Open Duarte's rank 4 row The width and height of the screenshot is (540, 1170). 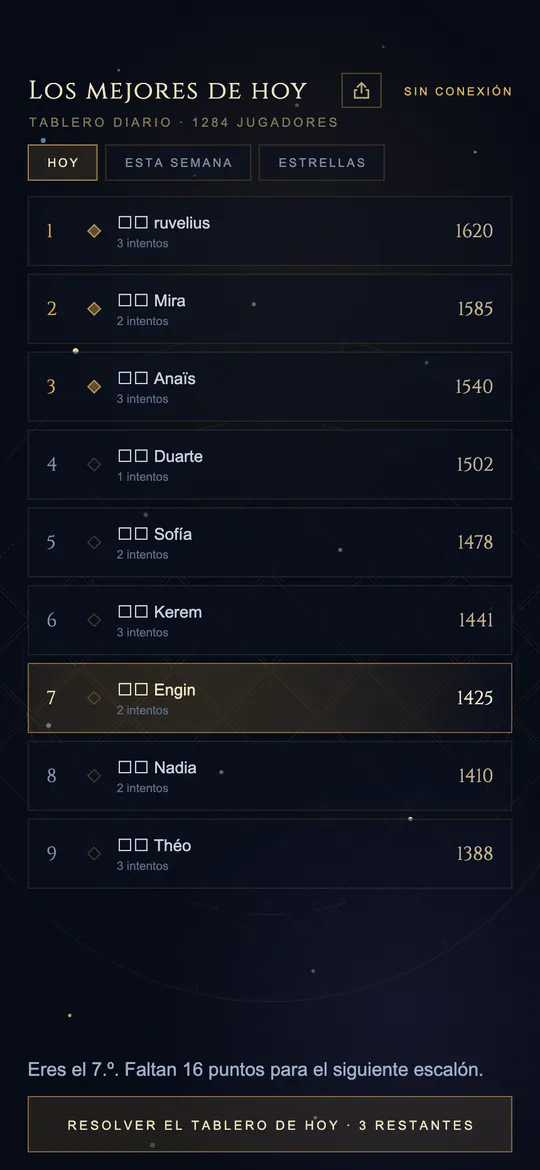[x=270, y=464]
